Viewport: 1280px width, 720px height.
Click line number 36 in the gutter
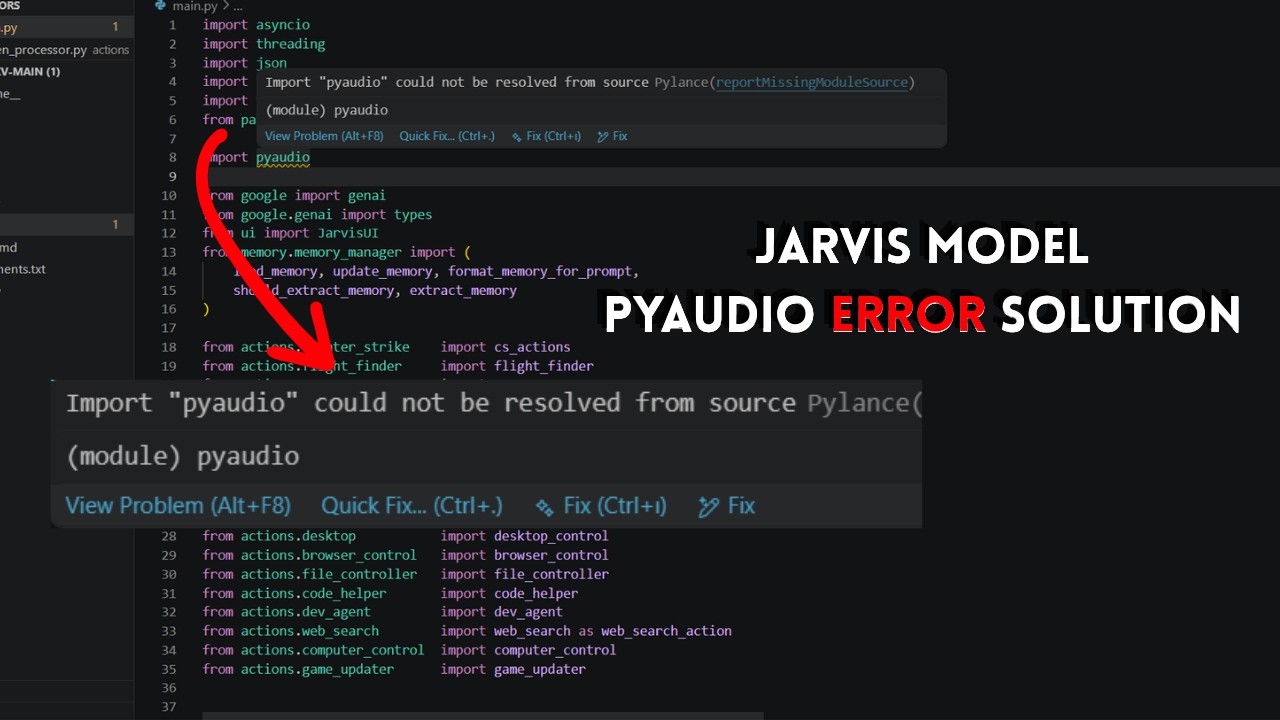168,688
